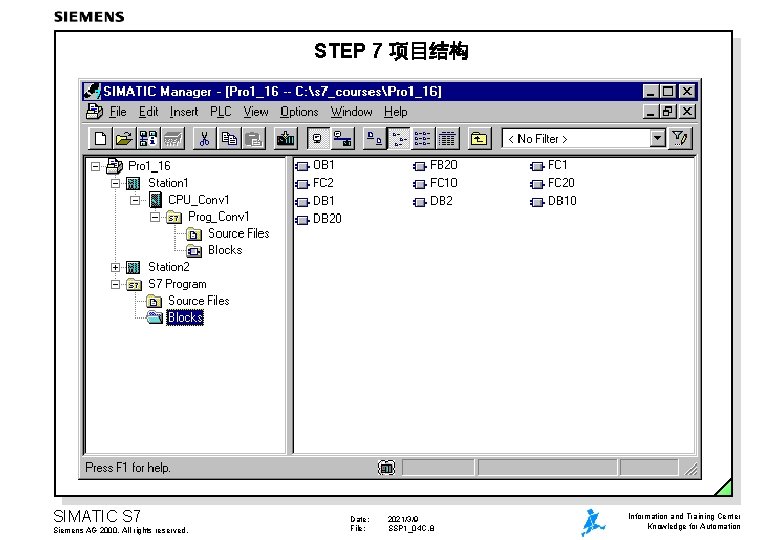Select Station1 in the tree
Viewport: 780px width, 540px height.
click(168, 182)
